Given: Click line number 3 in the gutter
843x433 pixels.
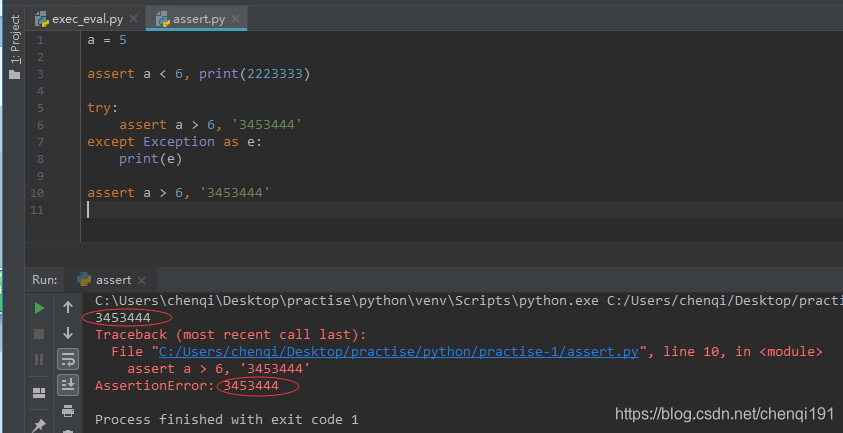Looking at the screenshot, I should tap(41, 74).
